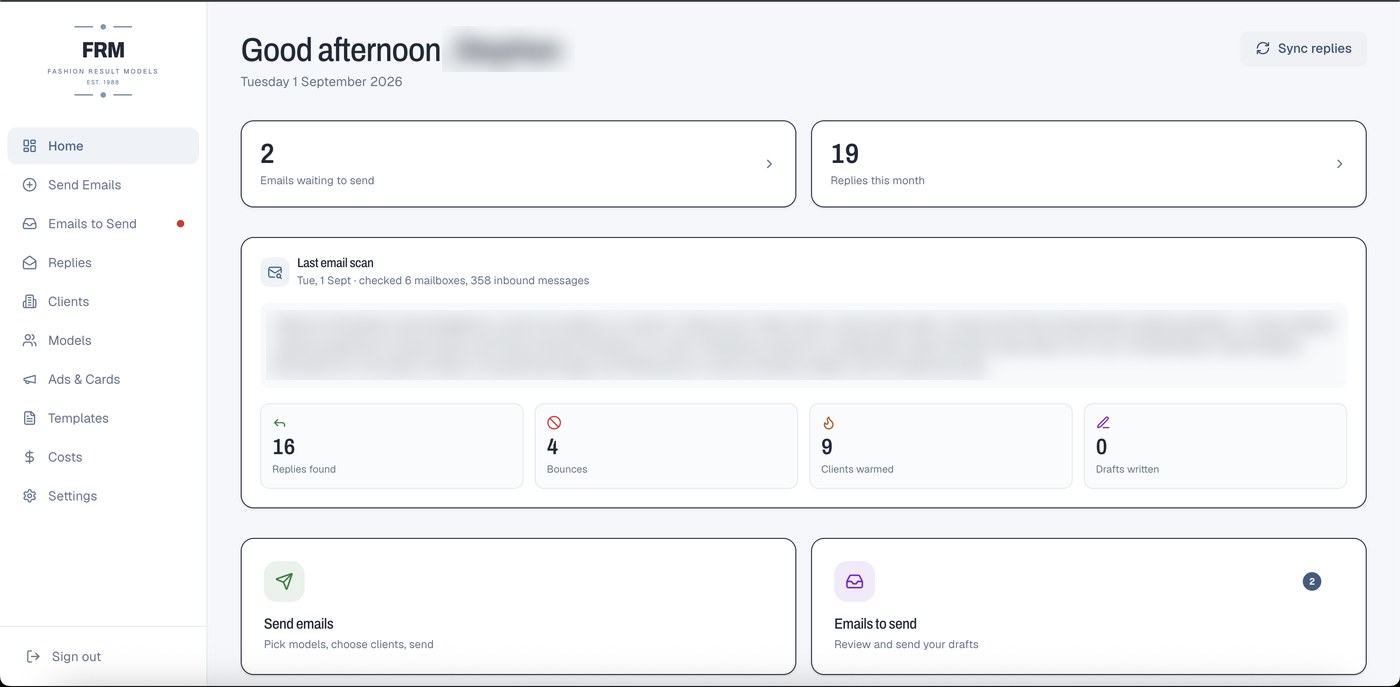
Task: Click the red bounce icon above 4
Action: (554, 423)
